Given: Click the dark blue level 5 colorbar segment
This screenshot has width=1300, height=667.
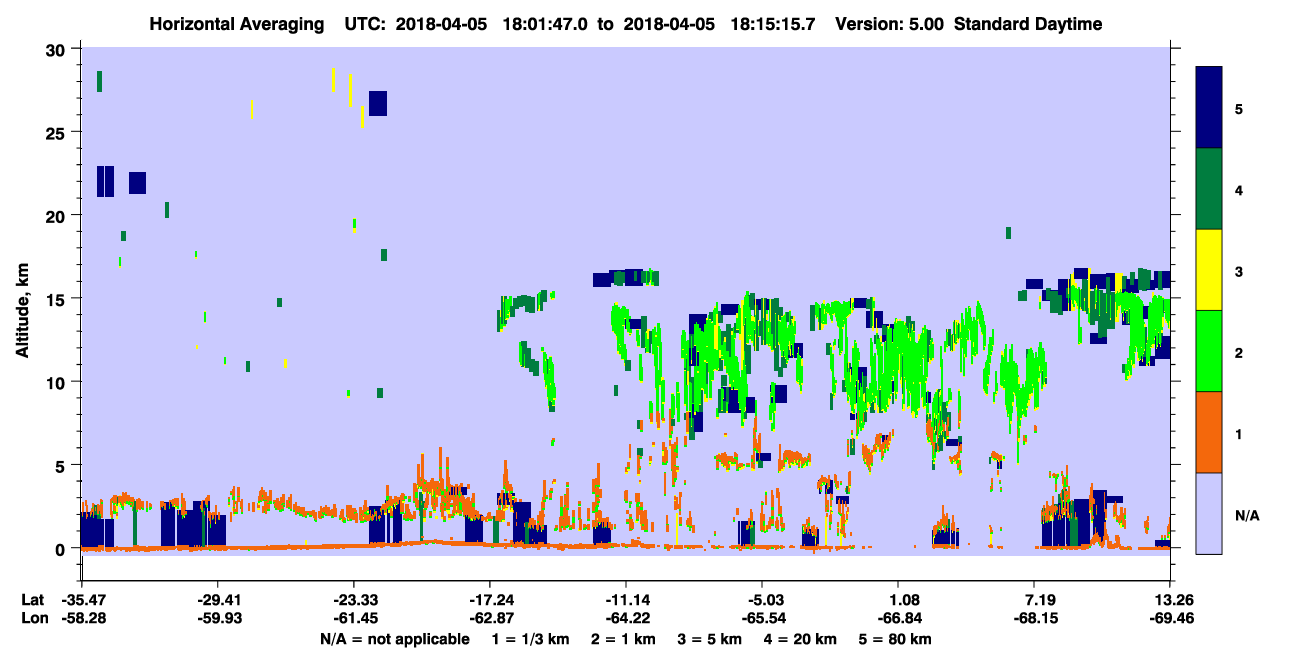Looking at the screenshot, I should [1210, 108].
